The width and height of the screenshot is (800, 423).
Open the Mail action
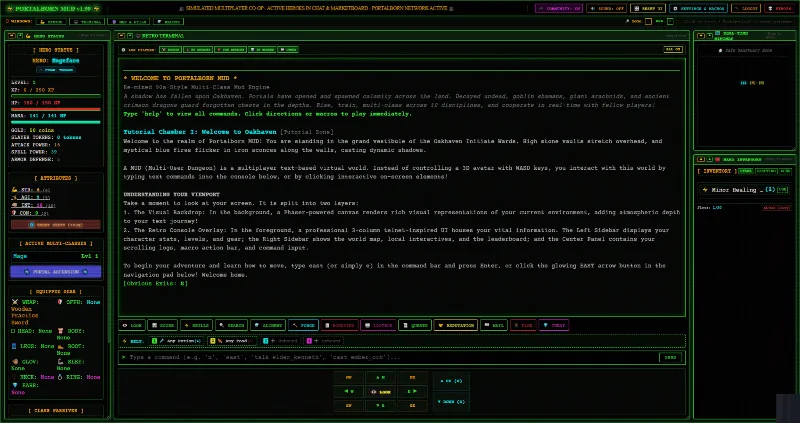pos(494,325)
